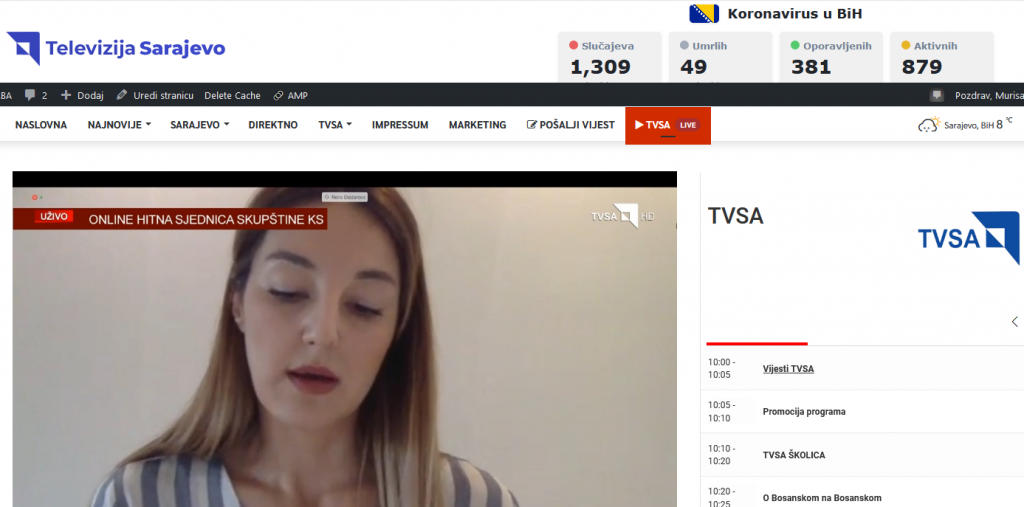
Task: Select Delete Cache in admin bar
Action: click(x=232, y=95)
